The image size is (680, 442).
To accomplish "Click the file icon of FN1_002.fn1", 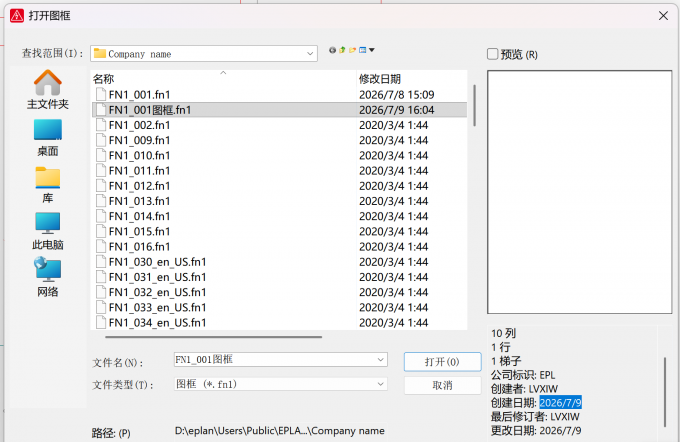I will [101, 125].
